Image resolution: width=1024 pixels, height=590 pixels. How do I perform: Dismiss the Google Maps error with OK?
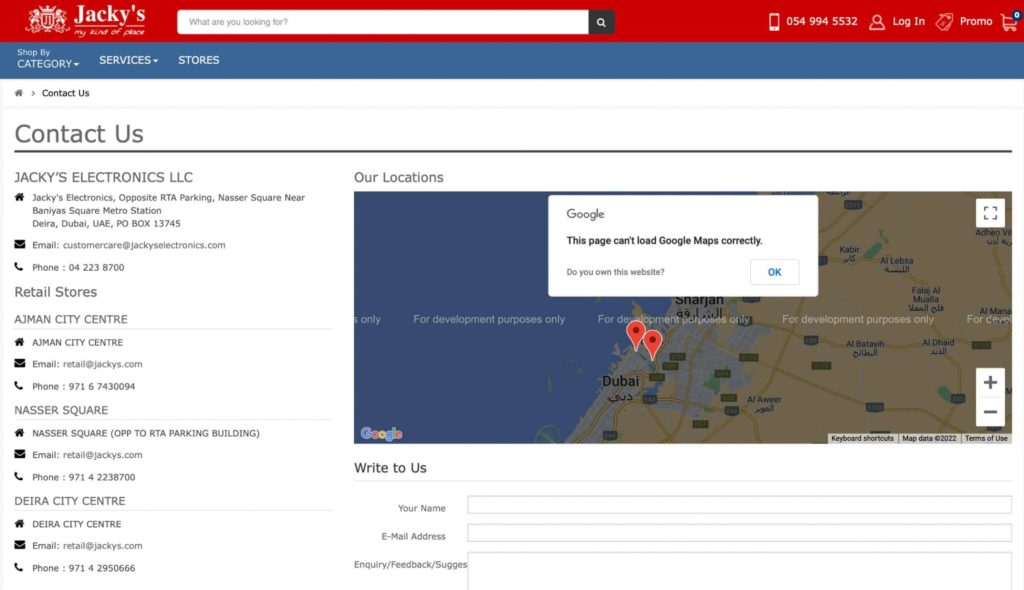coord(775,272)
